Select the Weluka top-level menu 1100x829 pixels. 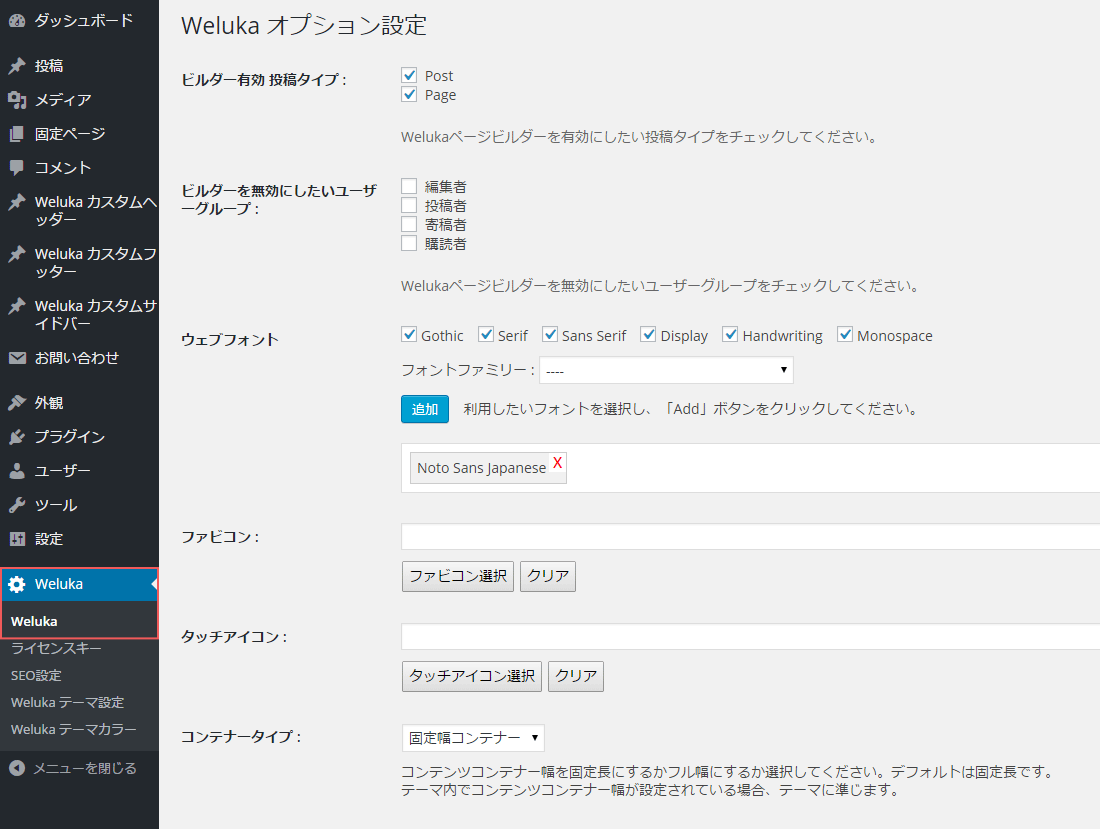pos(79,584)
